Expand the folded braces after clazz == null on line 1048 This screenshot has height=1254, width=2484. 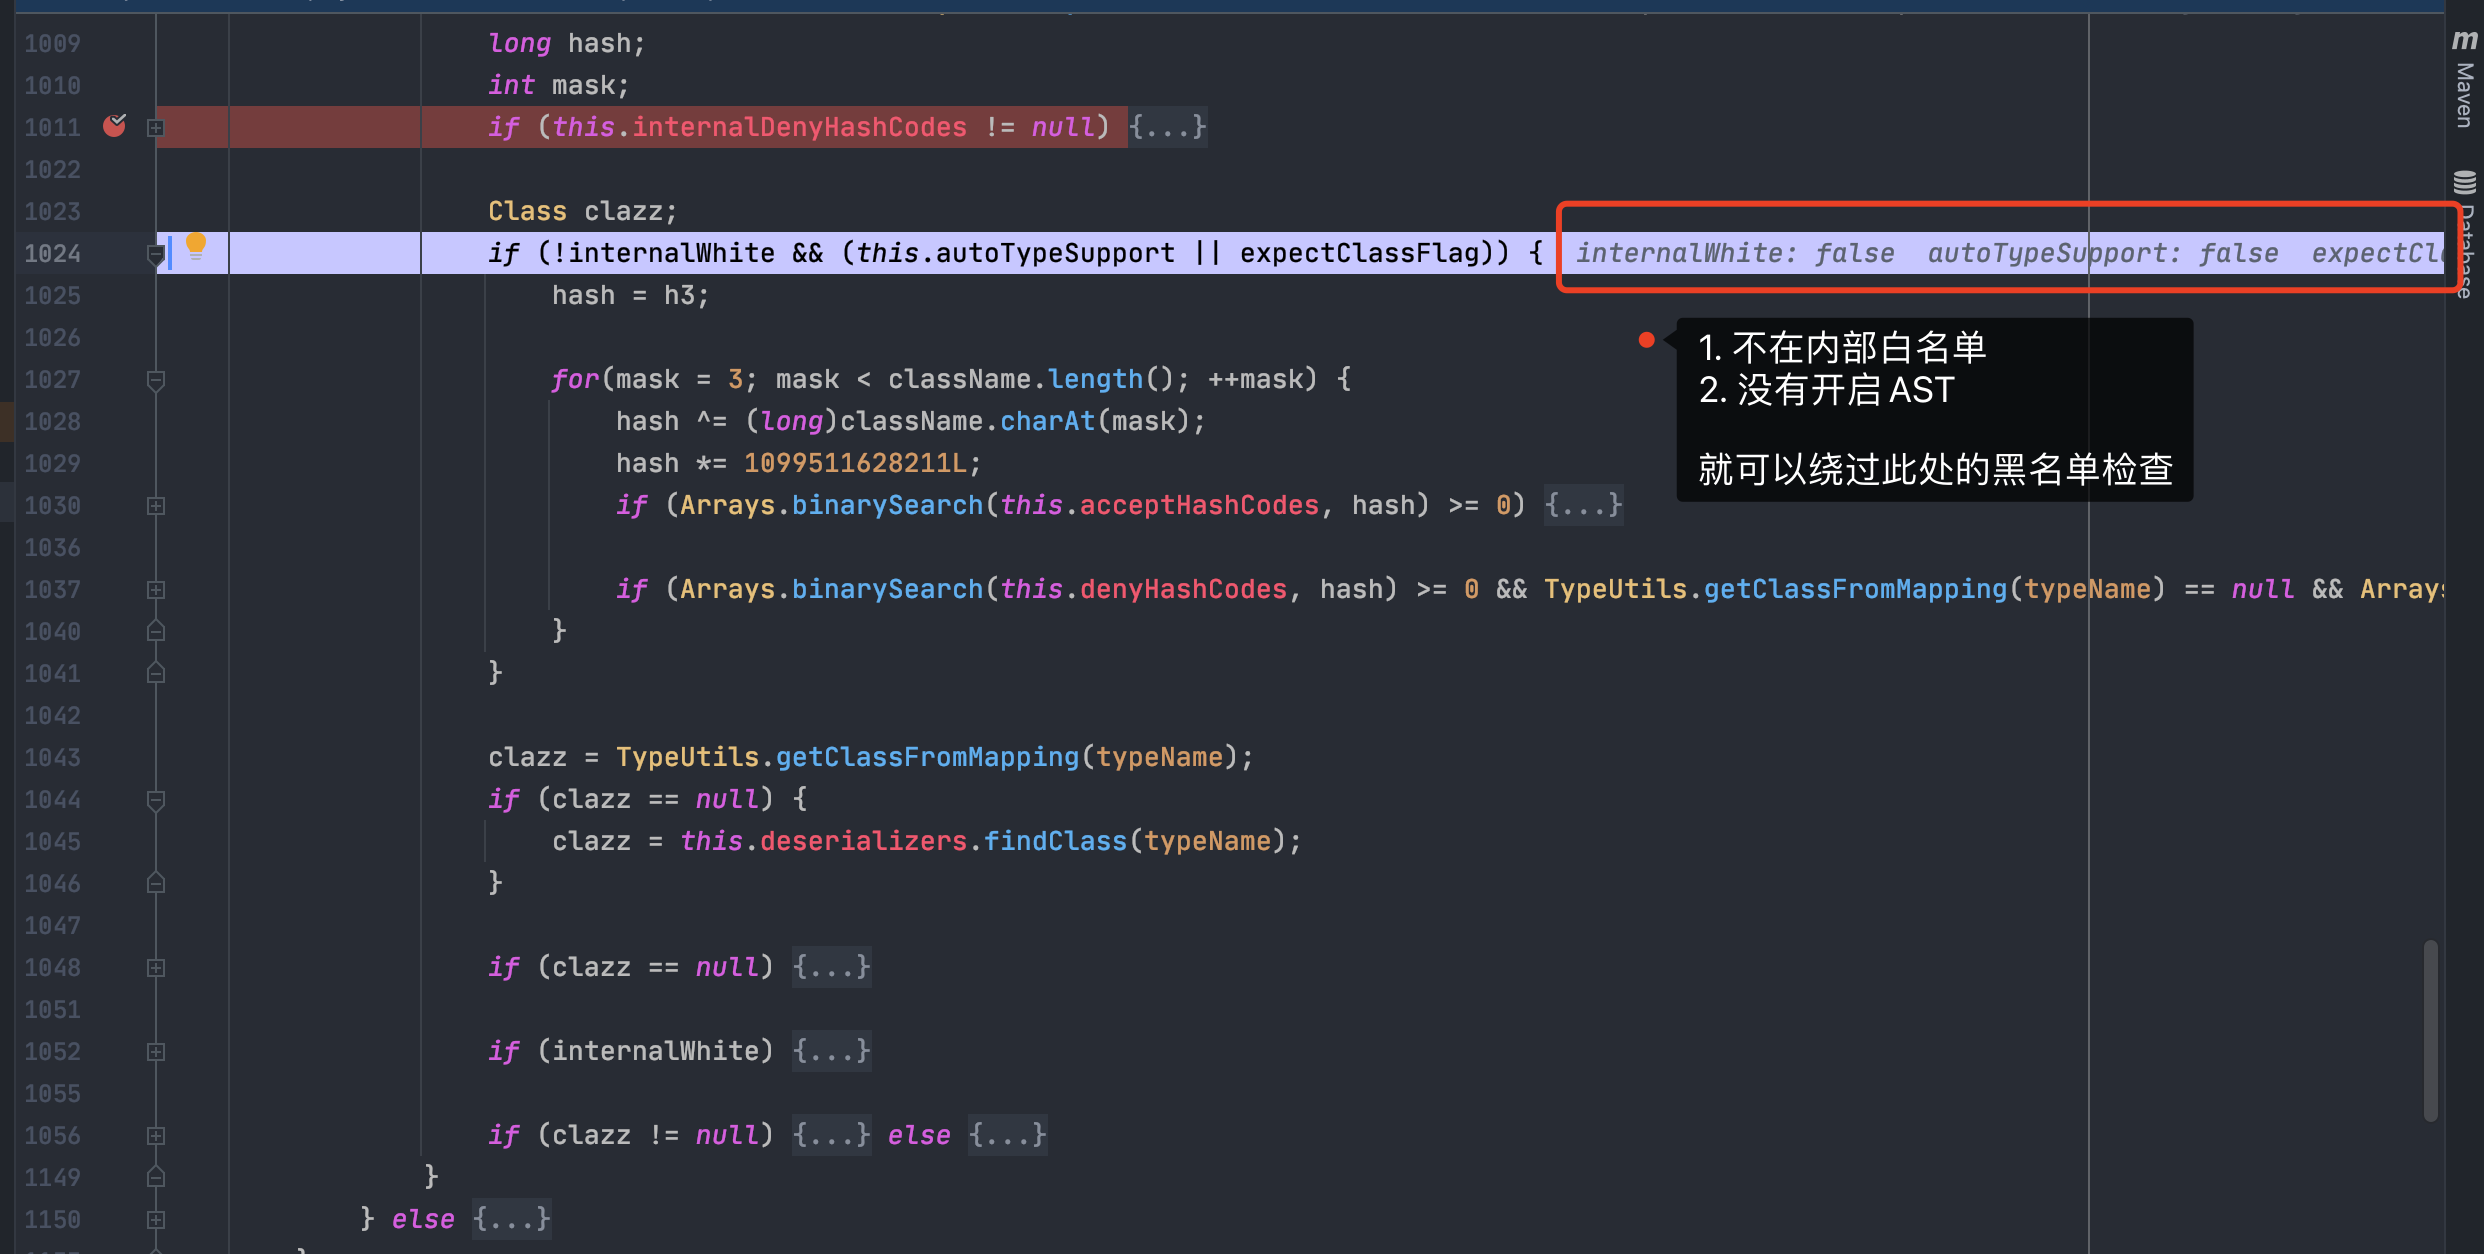point(831,967)
